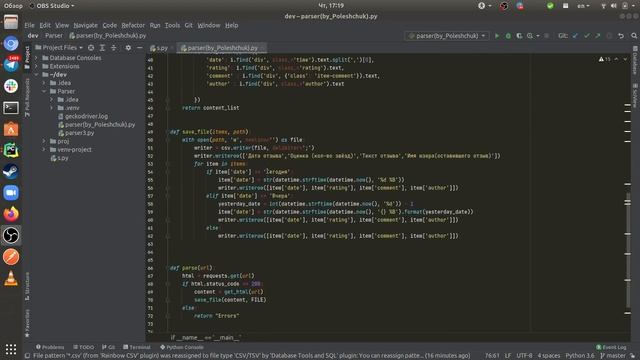Expand all in Project panel
Image resolution: width=640 pixels, height=360 pixels.
tap(102, 48)
